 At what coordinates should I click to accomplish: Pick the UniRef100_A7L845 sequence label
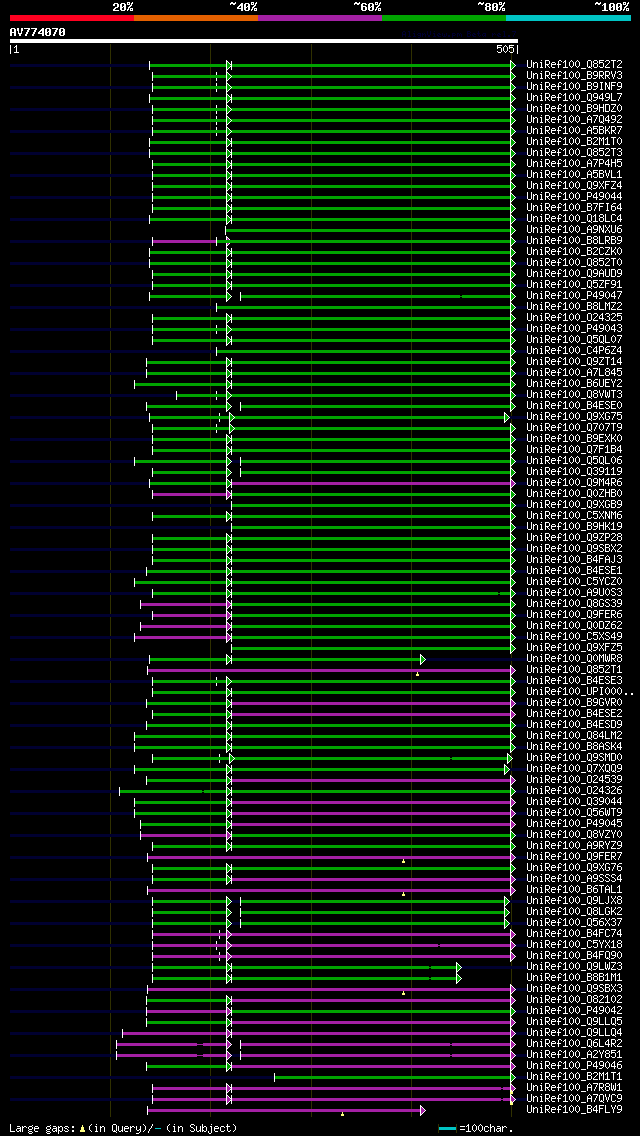(x=574, y=372)
